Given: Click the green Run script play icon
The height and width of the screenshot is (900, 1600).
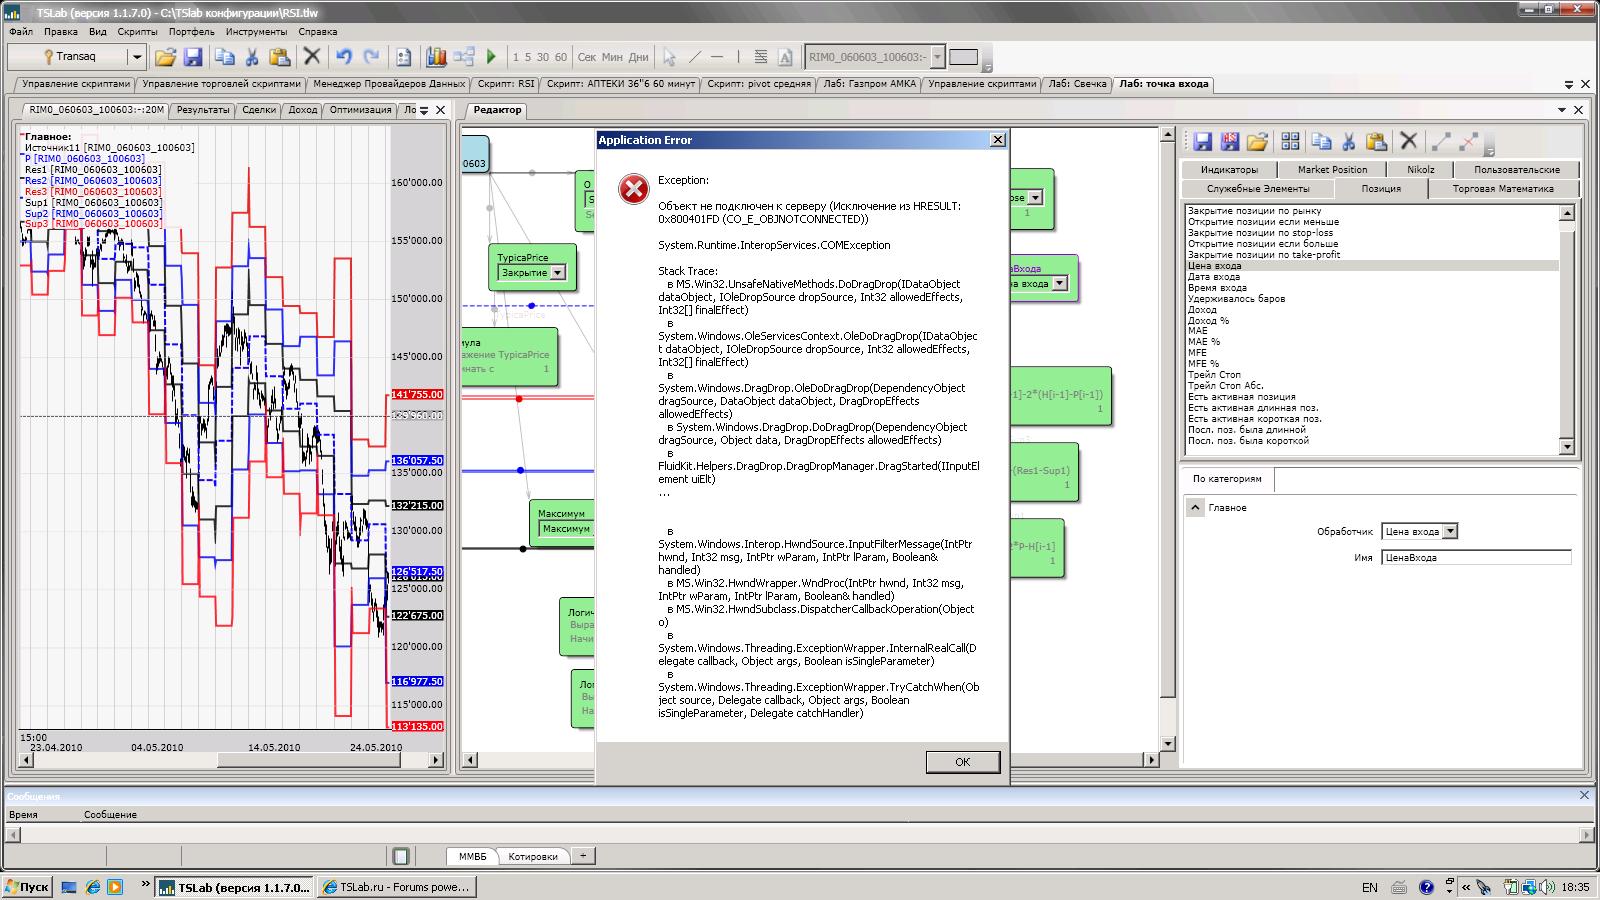Looking at the screenshot, I should click(491, 57).
